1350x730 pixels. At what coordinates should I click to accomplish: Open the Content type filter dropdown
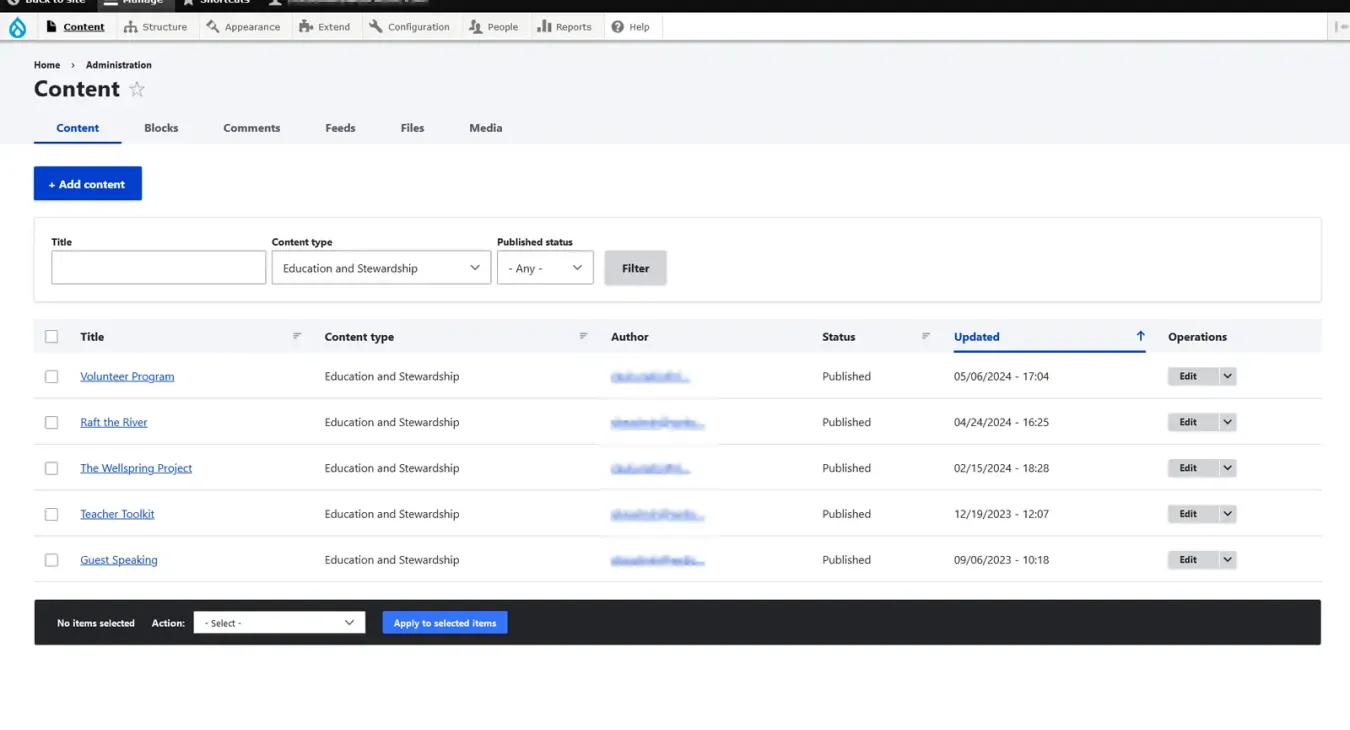click(x=381, y=268)
